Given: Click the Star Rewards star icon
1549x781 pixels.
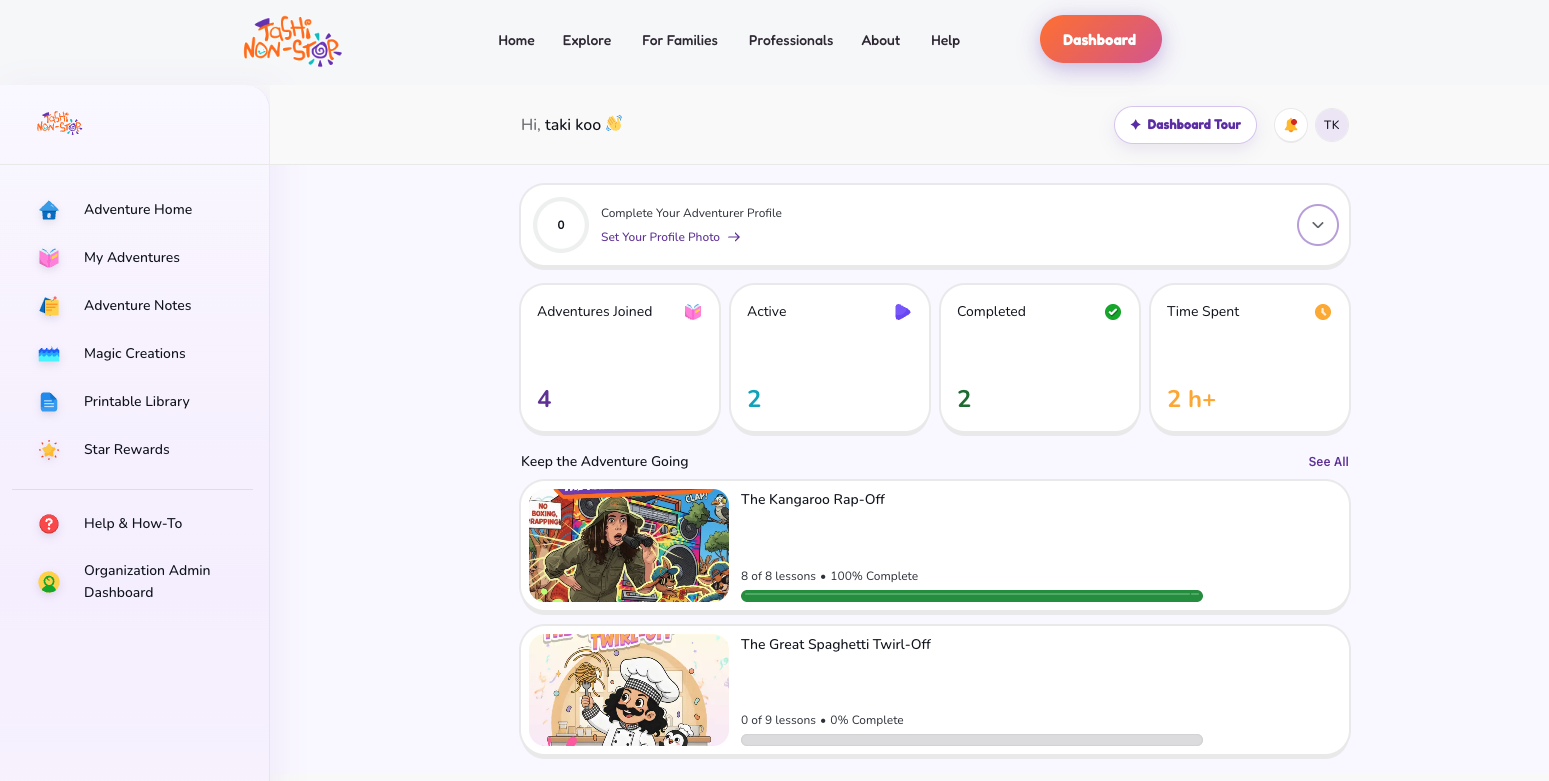Looking at the screenshot, I should (49, 450).
